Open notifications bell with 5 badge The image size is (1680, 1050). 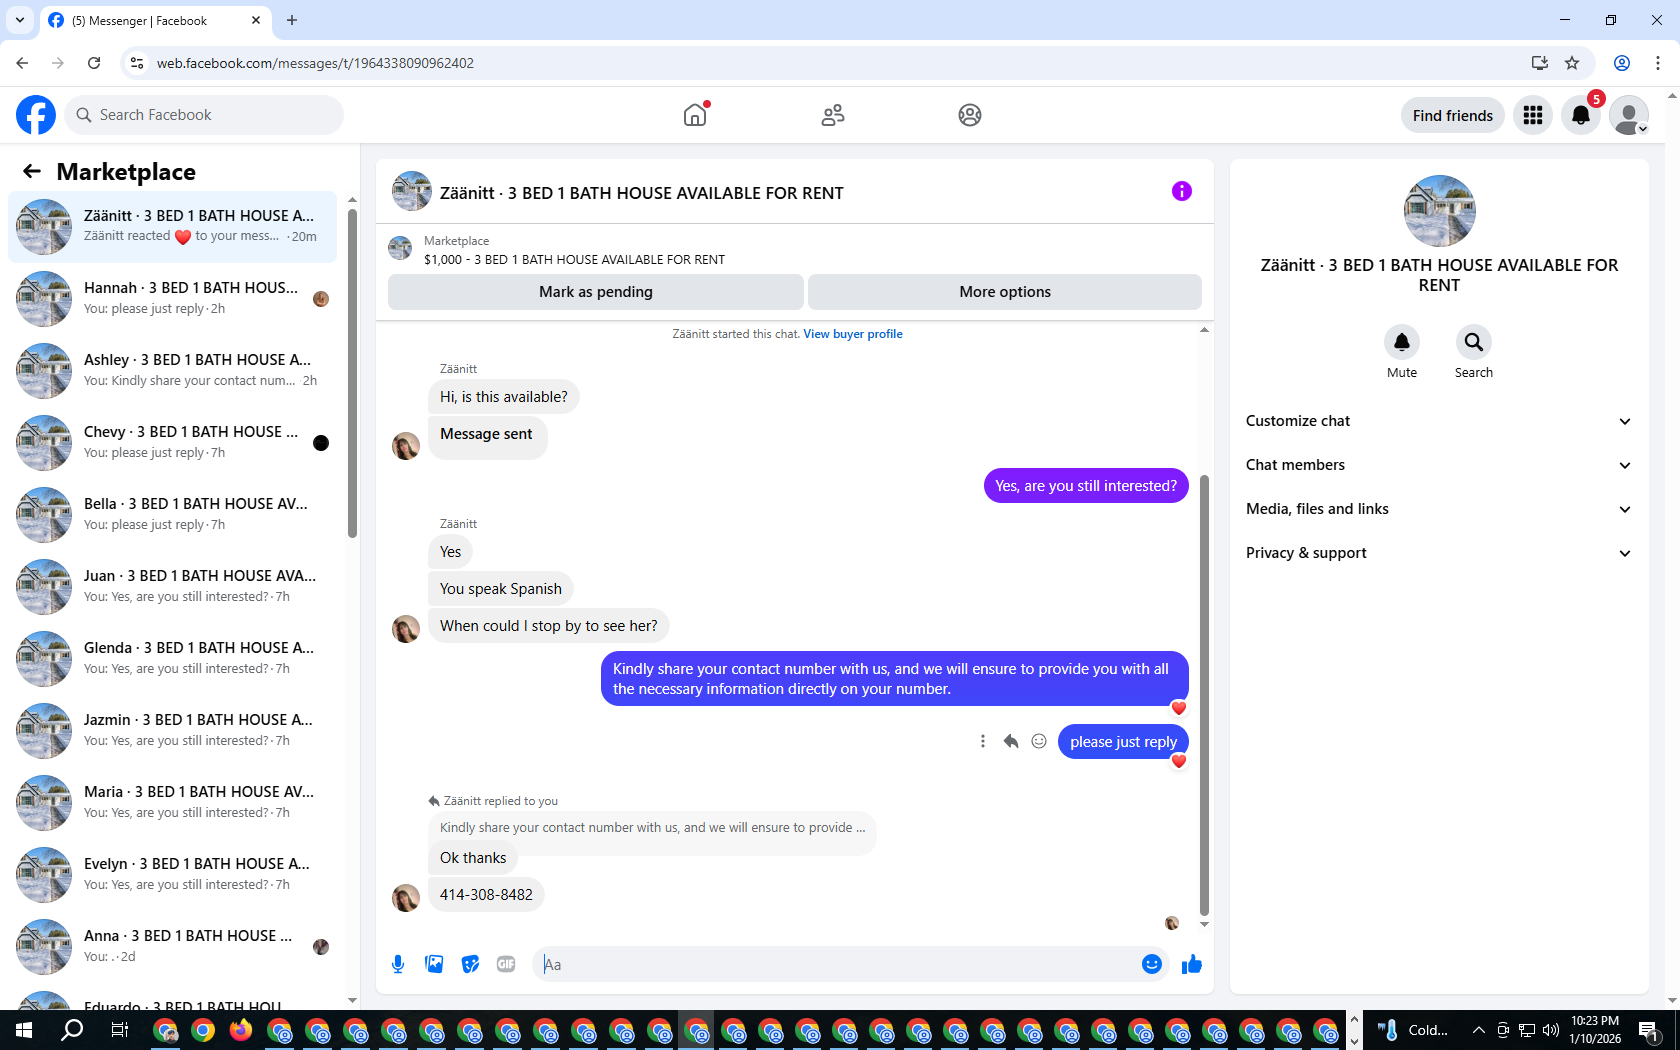point(1580,116)
